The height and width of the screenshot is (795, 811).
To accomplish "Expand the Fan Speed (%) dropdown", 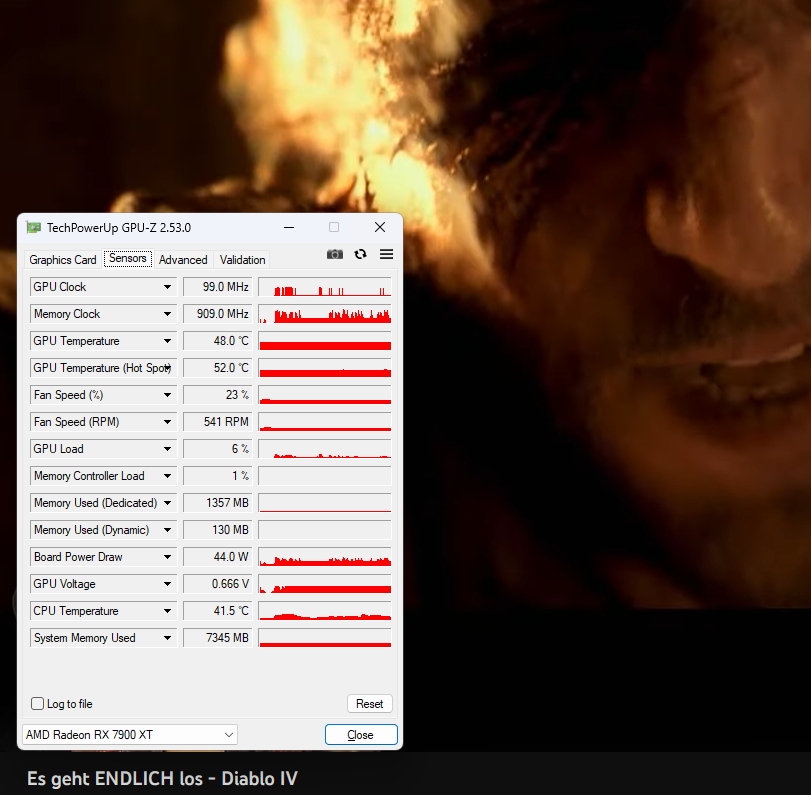I will tap(167, 395).
